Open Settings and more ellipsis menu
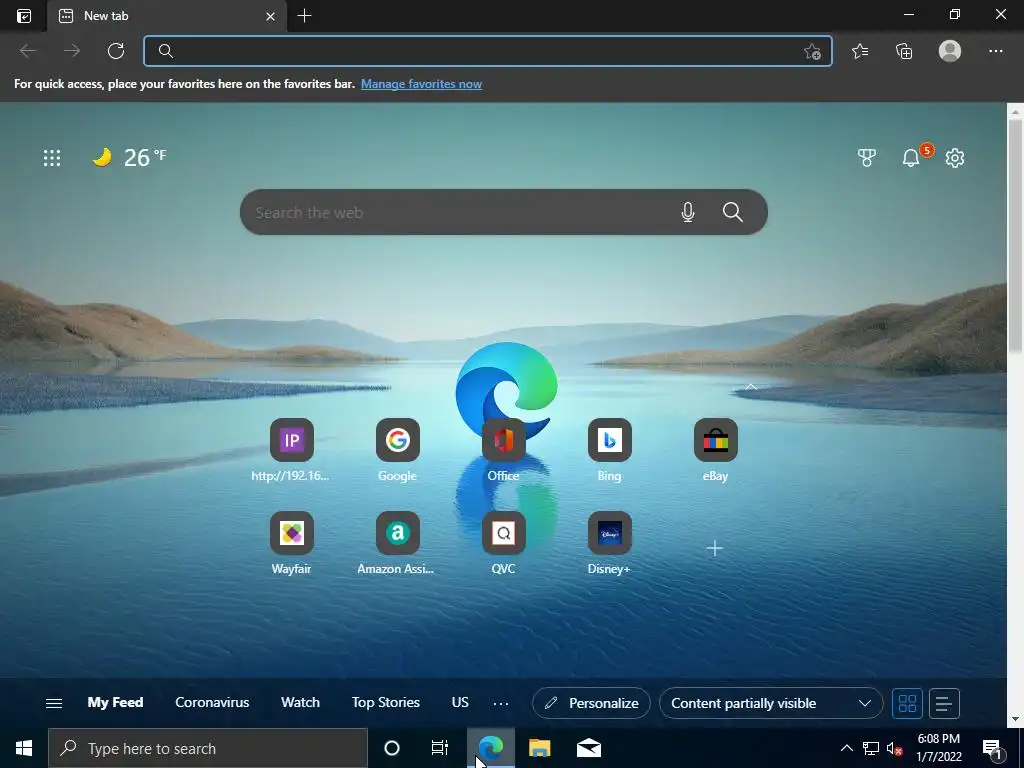 point(995,51)
